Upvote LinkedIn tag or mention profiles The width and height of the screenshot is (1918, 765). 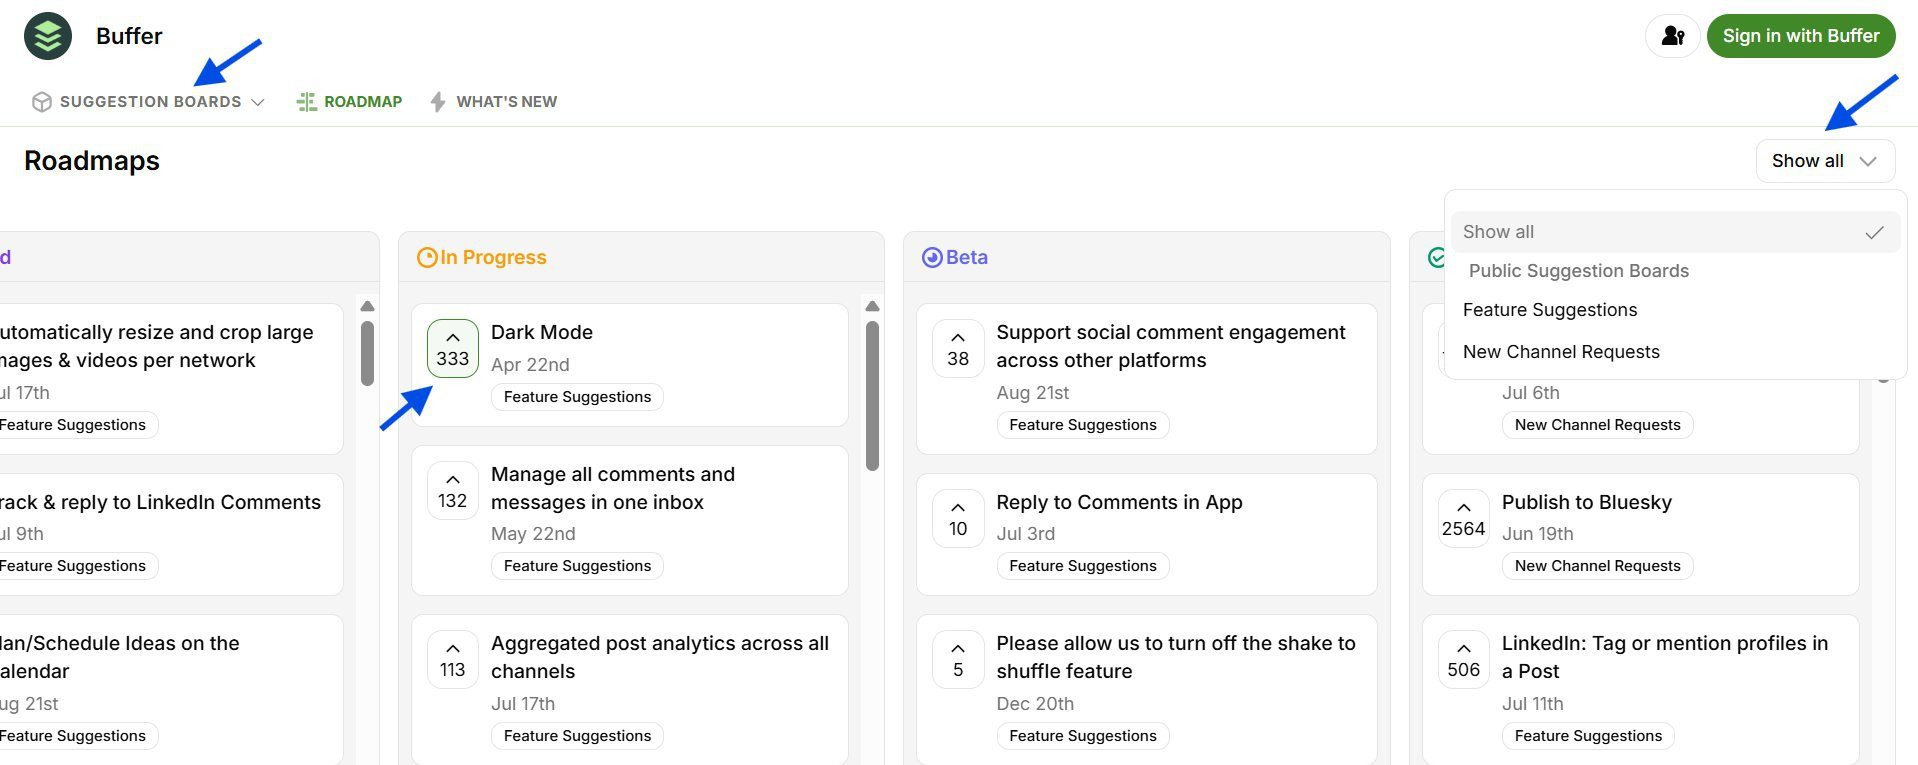(1463, 659)
